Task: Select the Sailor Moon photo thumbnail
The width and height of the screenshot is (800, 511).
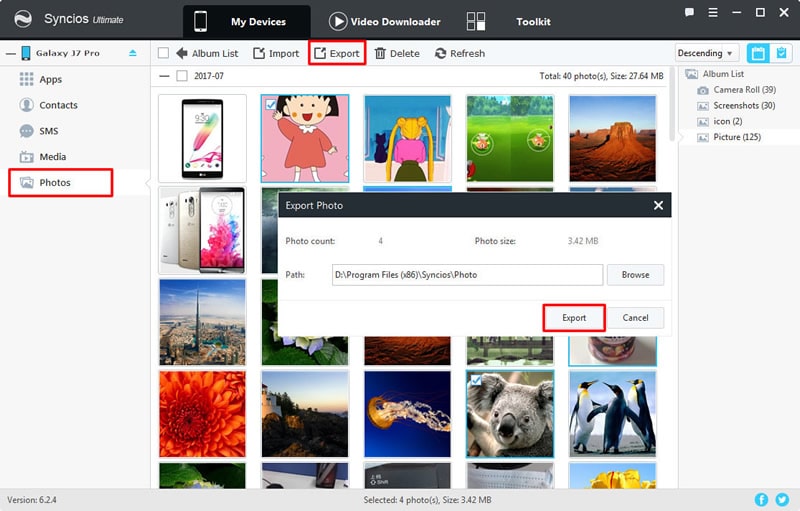Action: pos(407,138)
